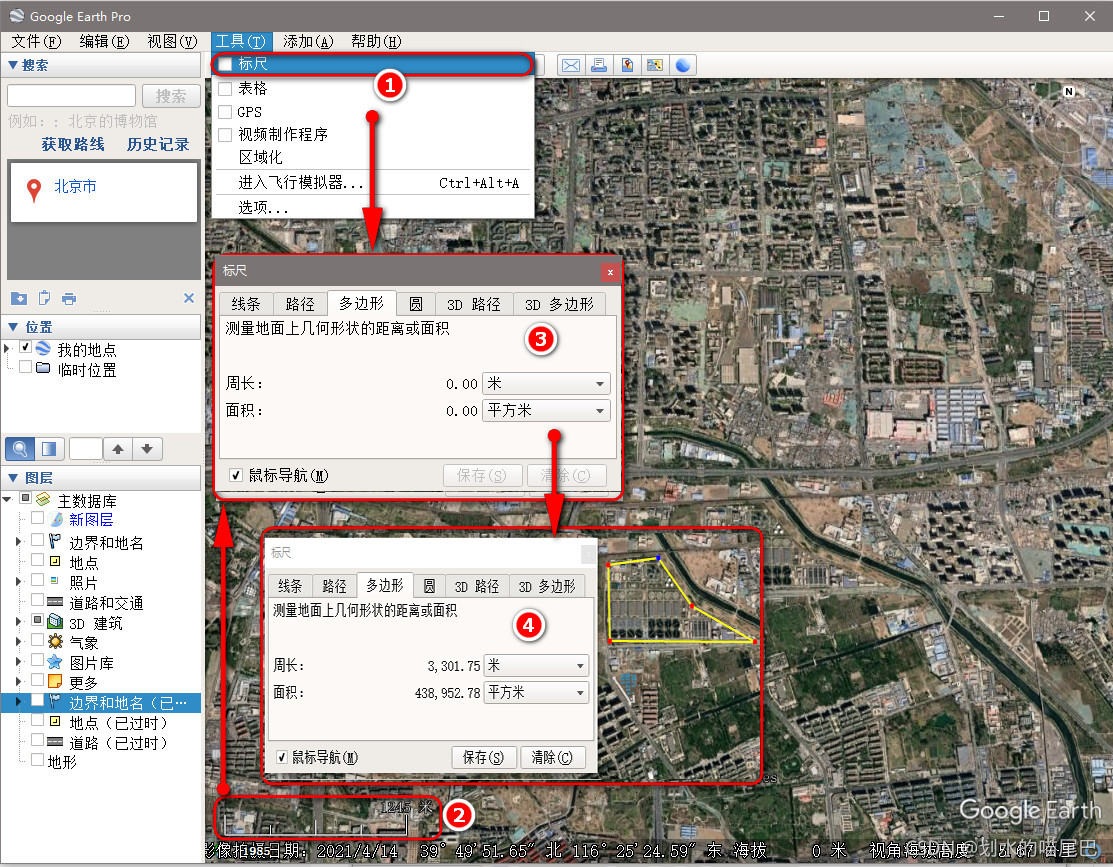Click the search text input field
The width and height of the screenshot is (1113, 867).
click(x=72, y=96)
